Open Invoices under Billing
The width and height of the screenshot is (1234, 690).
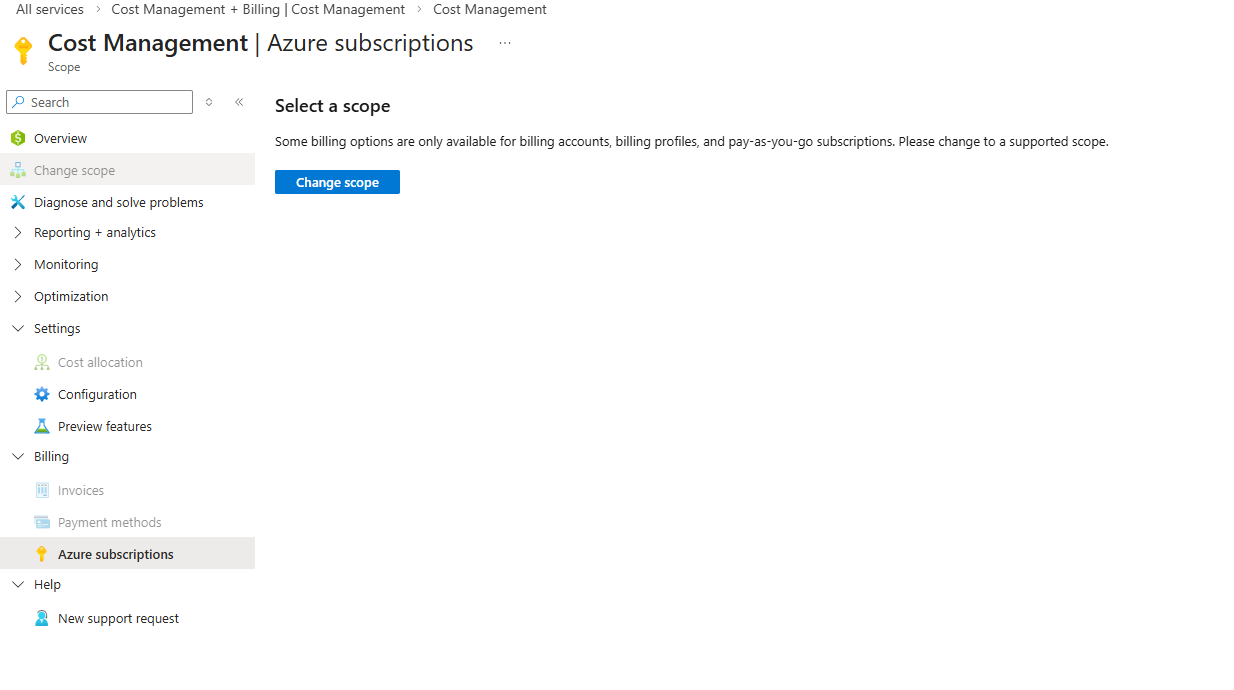[127, 490]
